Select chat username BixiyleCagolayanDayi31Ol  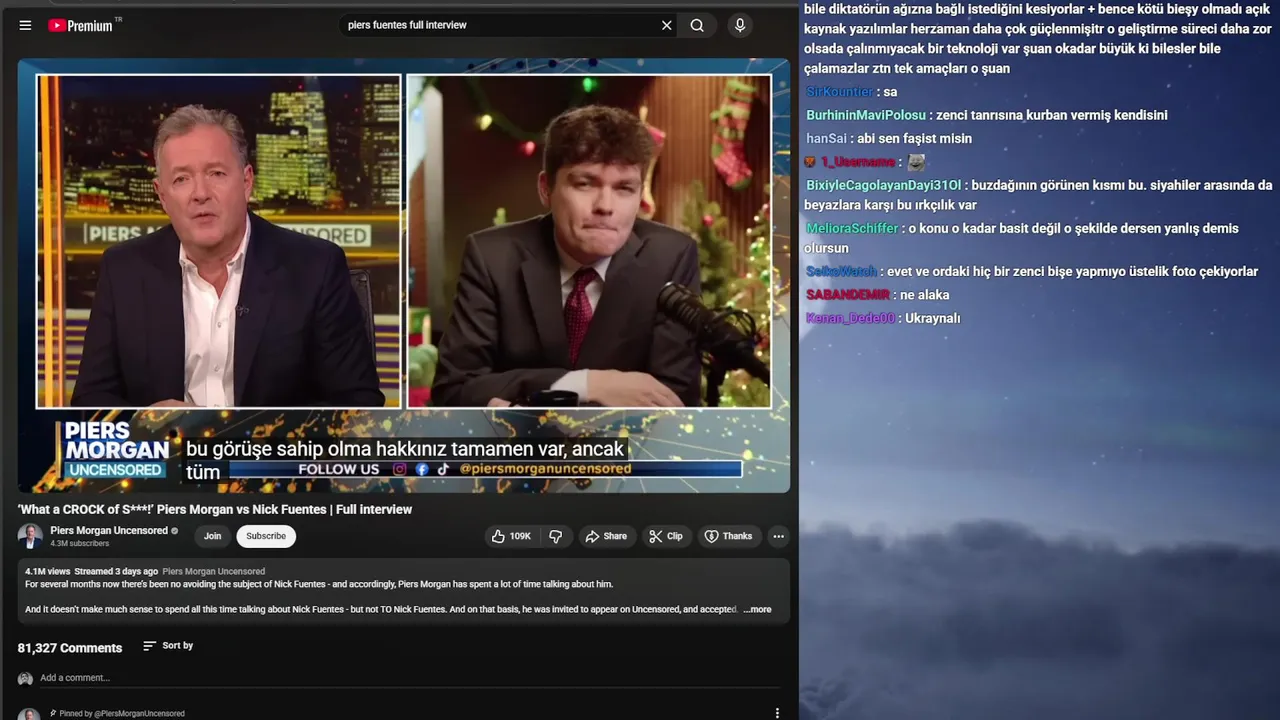coord(883,185)
